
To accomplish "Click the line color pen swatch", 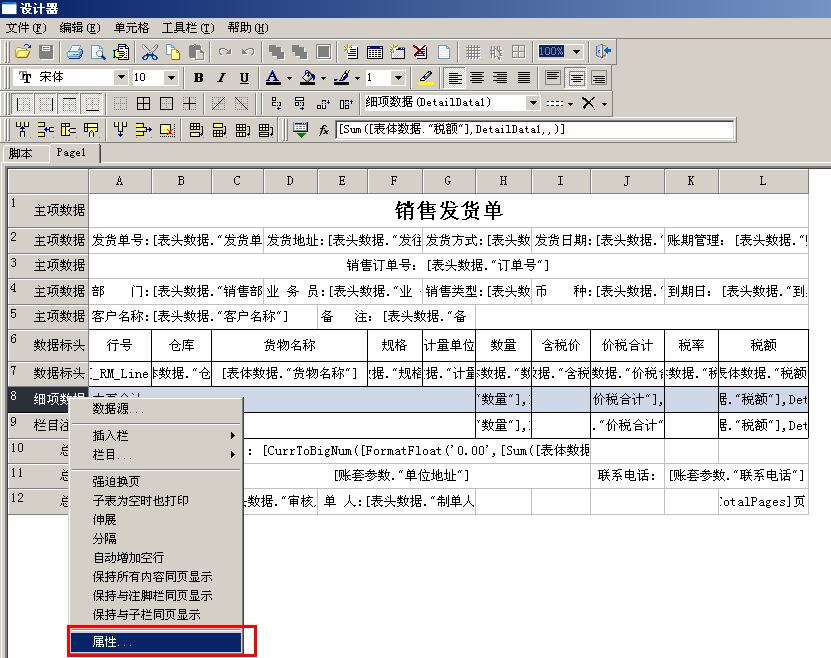I will pyautogui.click(x=342, y=78).
